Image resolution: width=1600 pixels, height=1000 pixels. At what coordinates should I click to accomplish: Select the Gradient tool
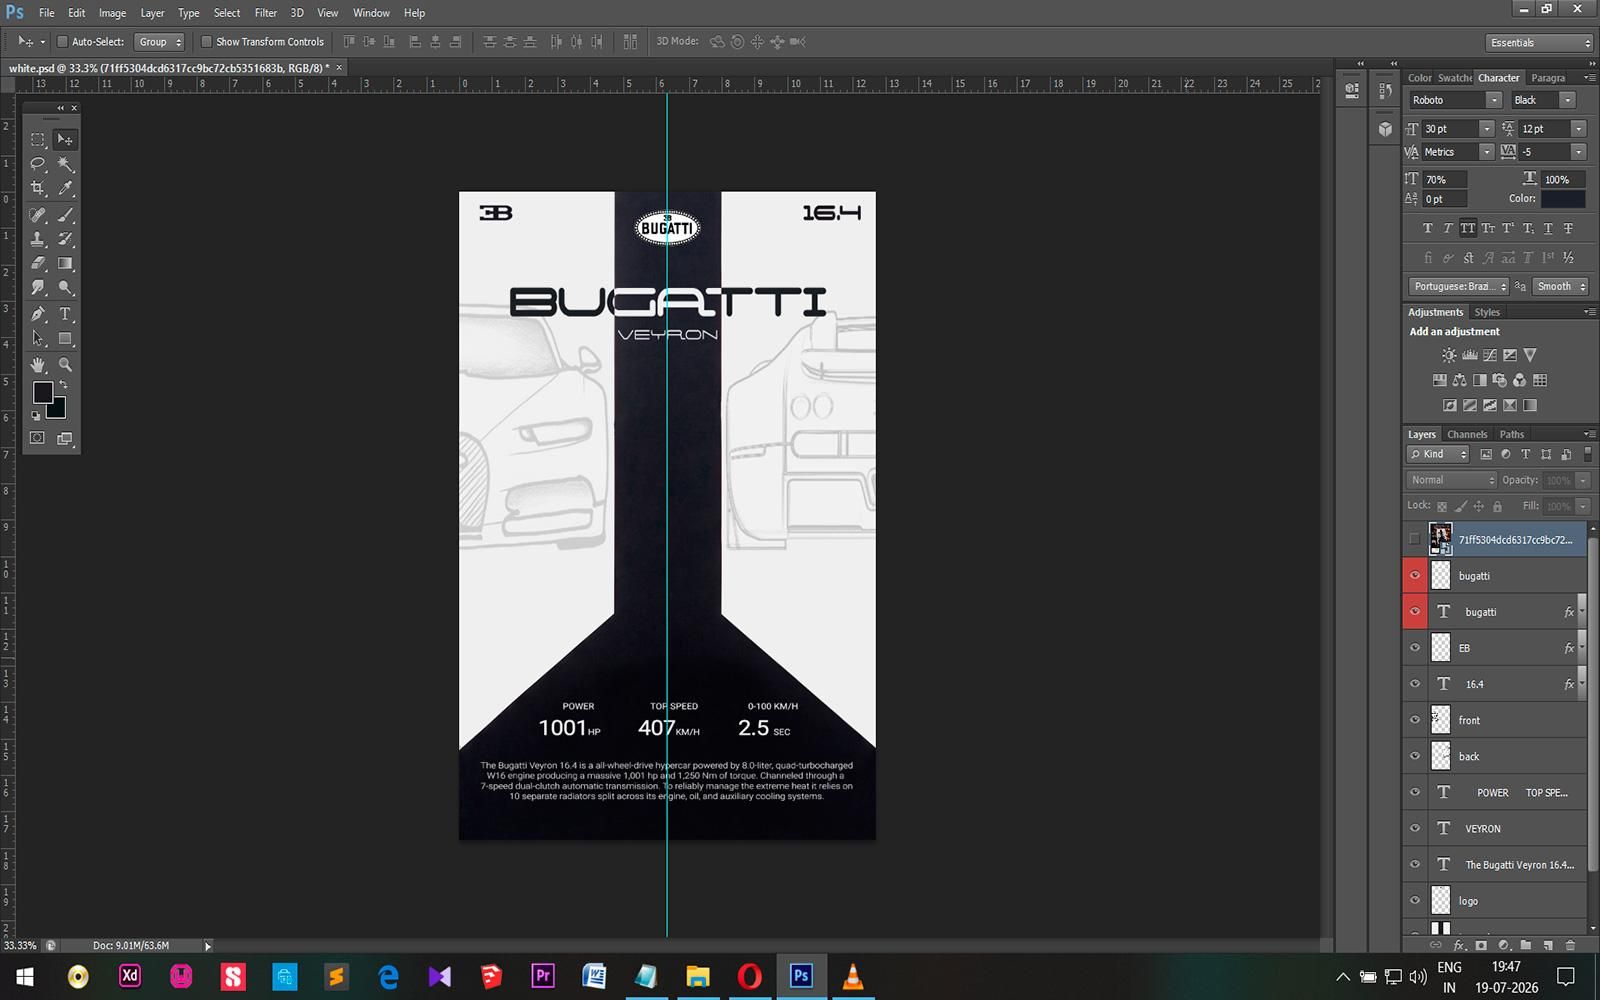65,263
